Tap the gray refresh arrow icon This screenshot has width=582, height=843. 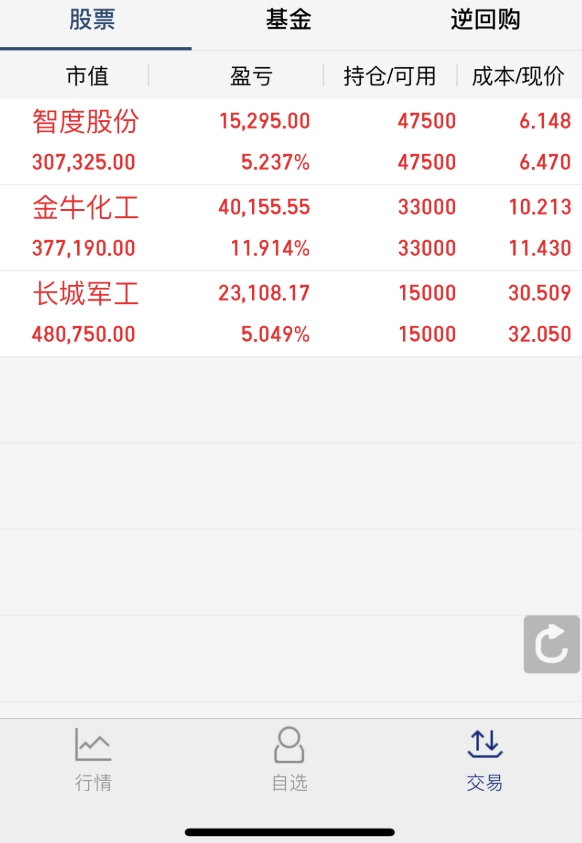coord(552,644)
